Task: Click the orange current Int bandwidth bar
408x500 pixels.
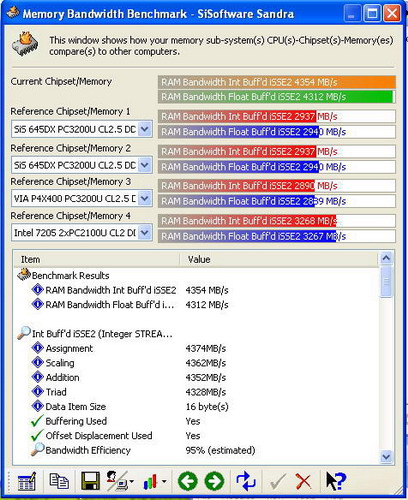Action: point(277,82)
